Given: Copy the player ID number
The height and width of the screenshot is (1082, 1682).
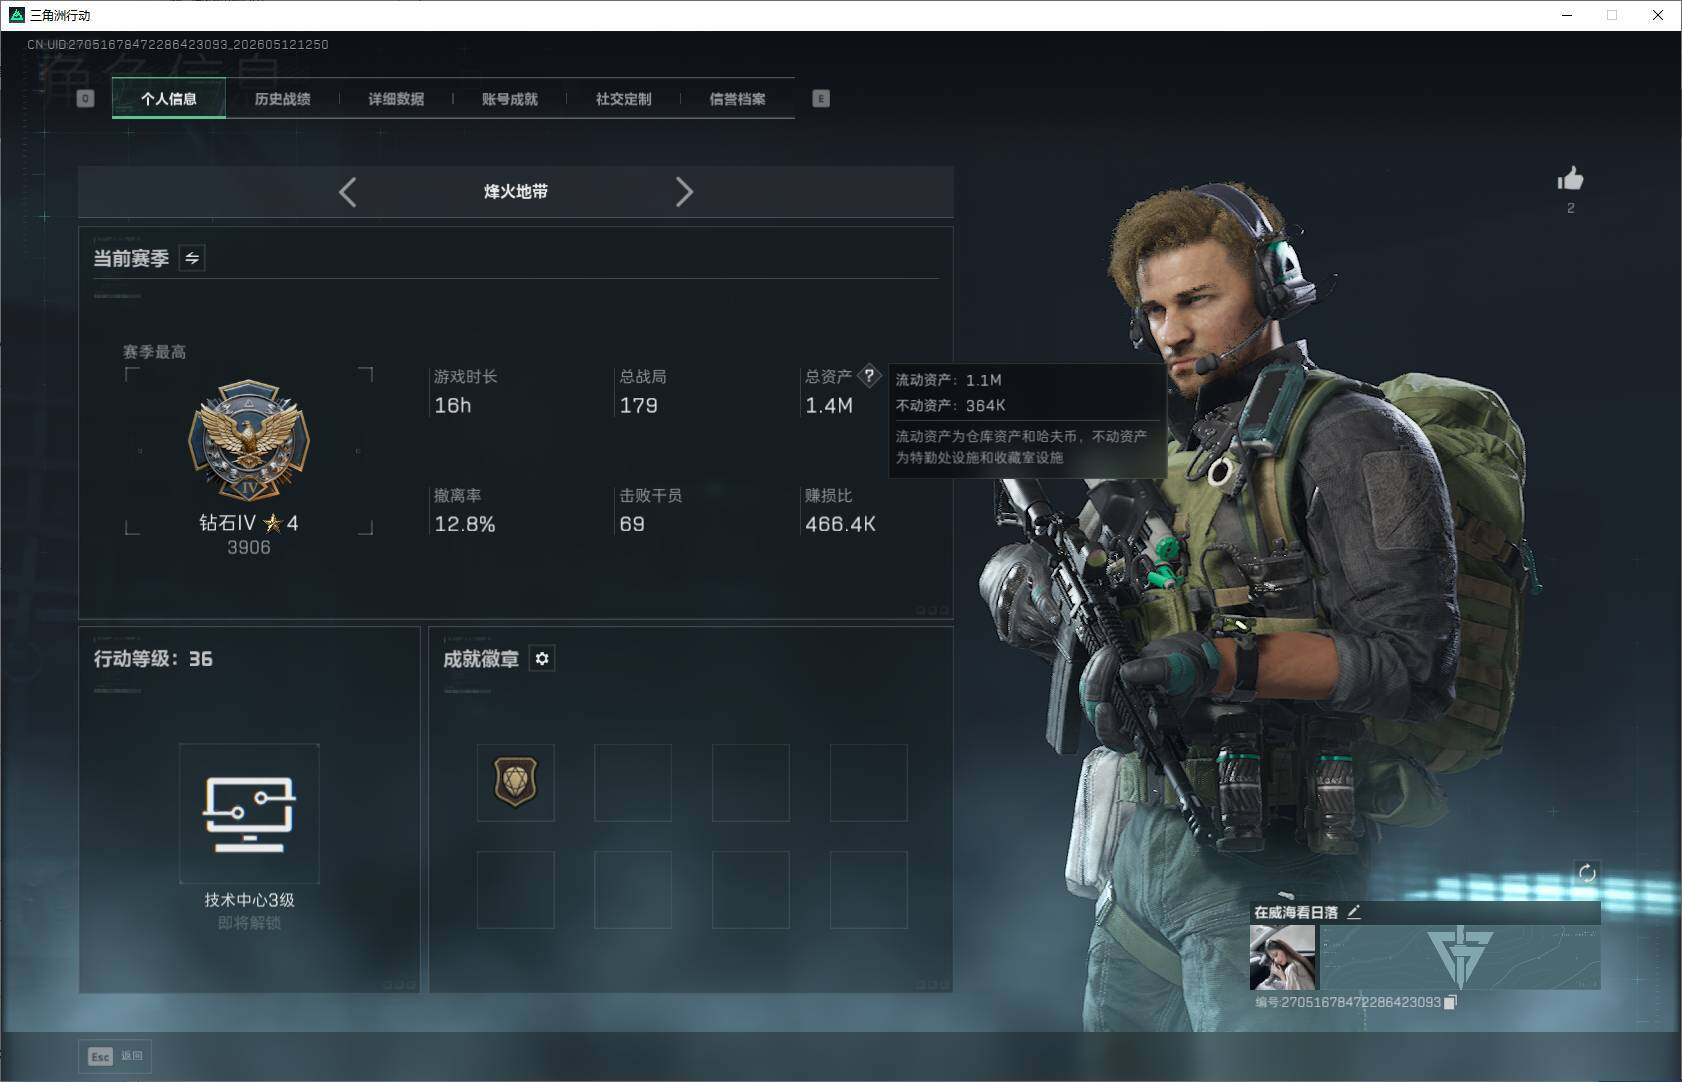Looking at the screenshot, I should click(x=1451, y=1002).
